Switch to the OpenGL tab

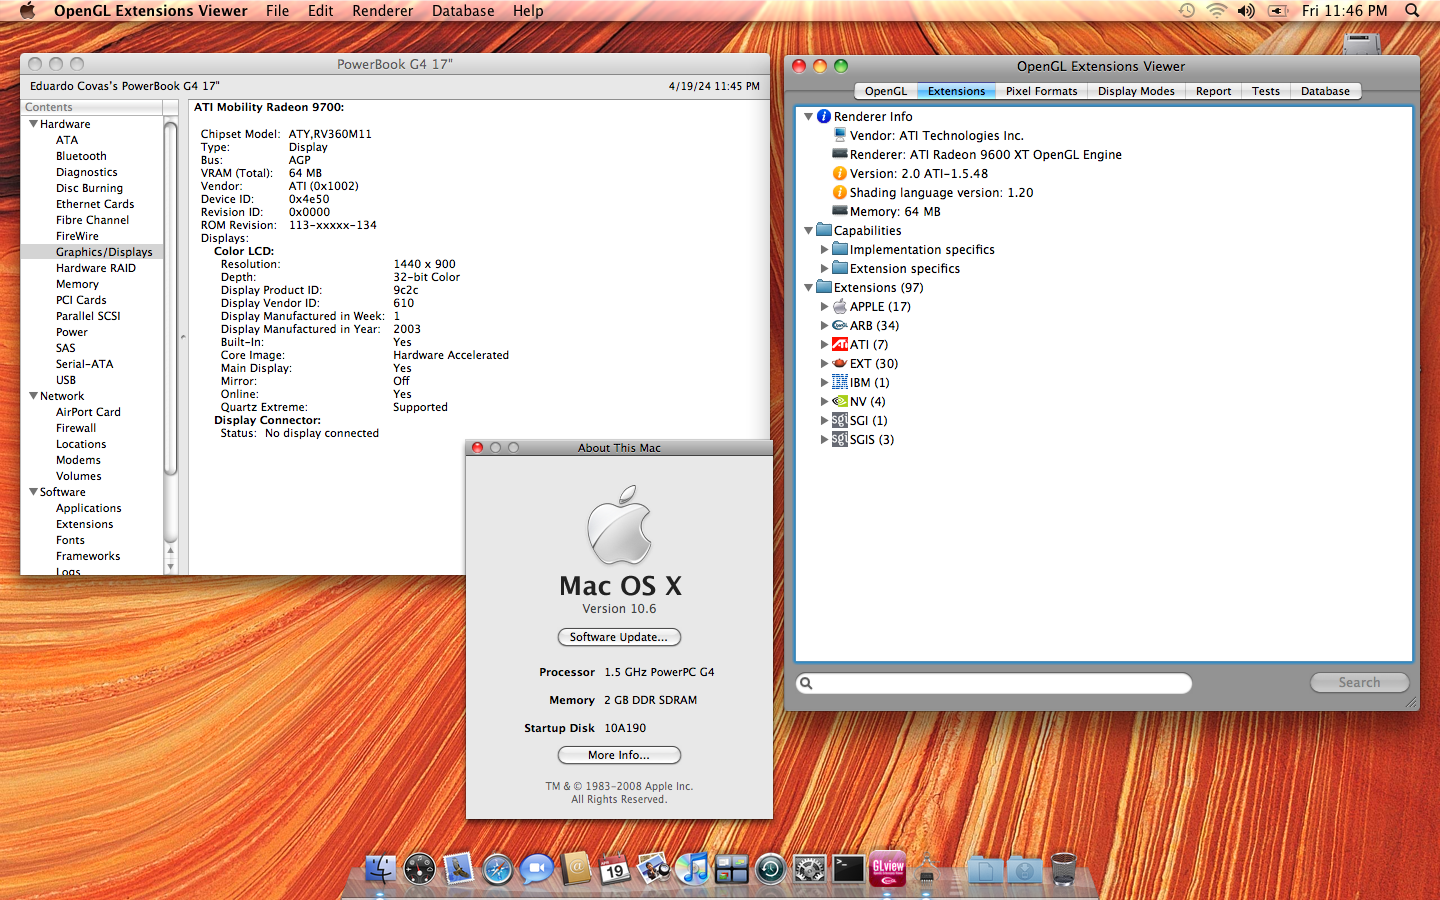[886, 91]
